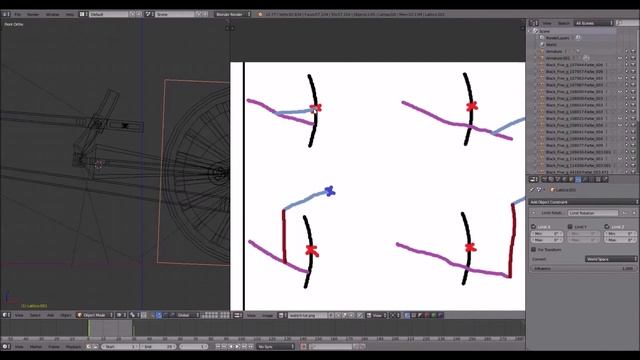Screen dimensions: 640x360
Task: Select the World row in outliner
Action: (x=551, y=44)
